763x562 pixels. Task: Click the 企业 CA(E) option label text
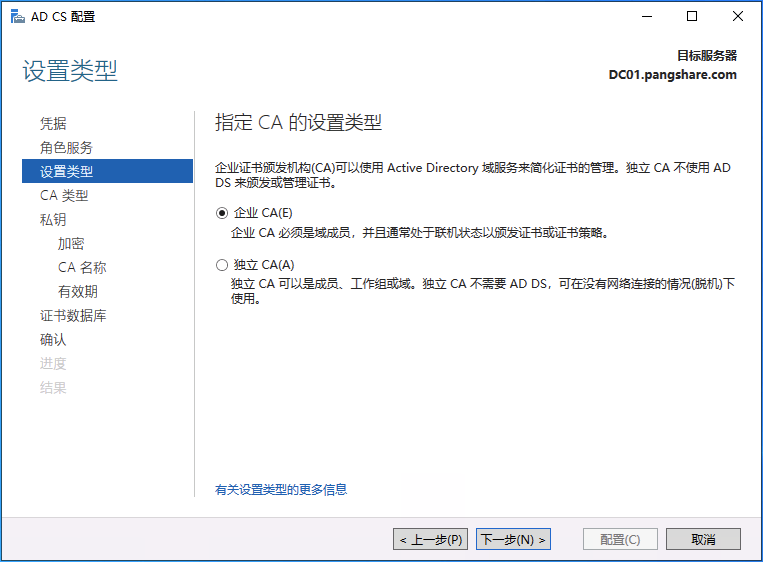tap(263, 213)
